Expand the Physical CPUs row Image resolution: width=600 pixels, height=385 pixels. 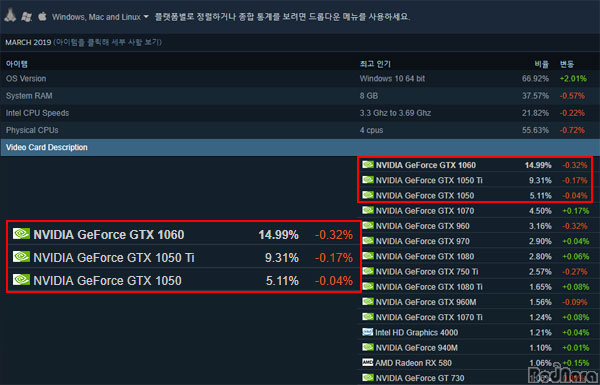coord(300,130)
